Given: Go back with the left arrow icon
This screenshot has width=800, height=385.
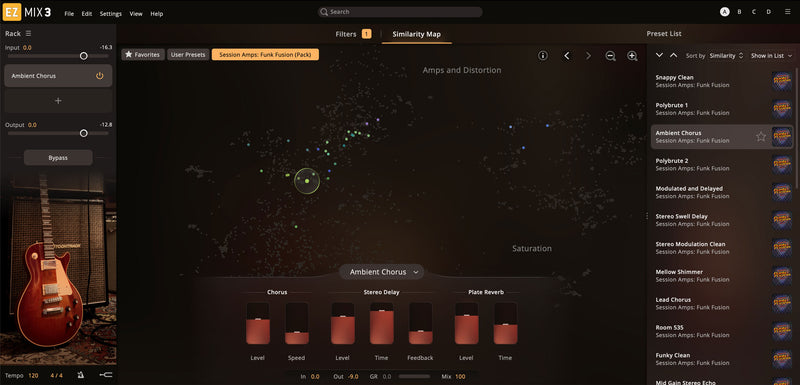Looking at the screenshot, I should (x=566, y=56).
